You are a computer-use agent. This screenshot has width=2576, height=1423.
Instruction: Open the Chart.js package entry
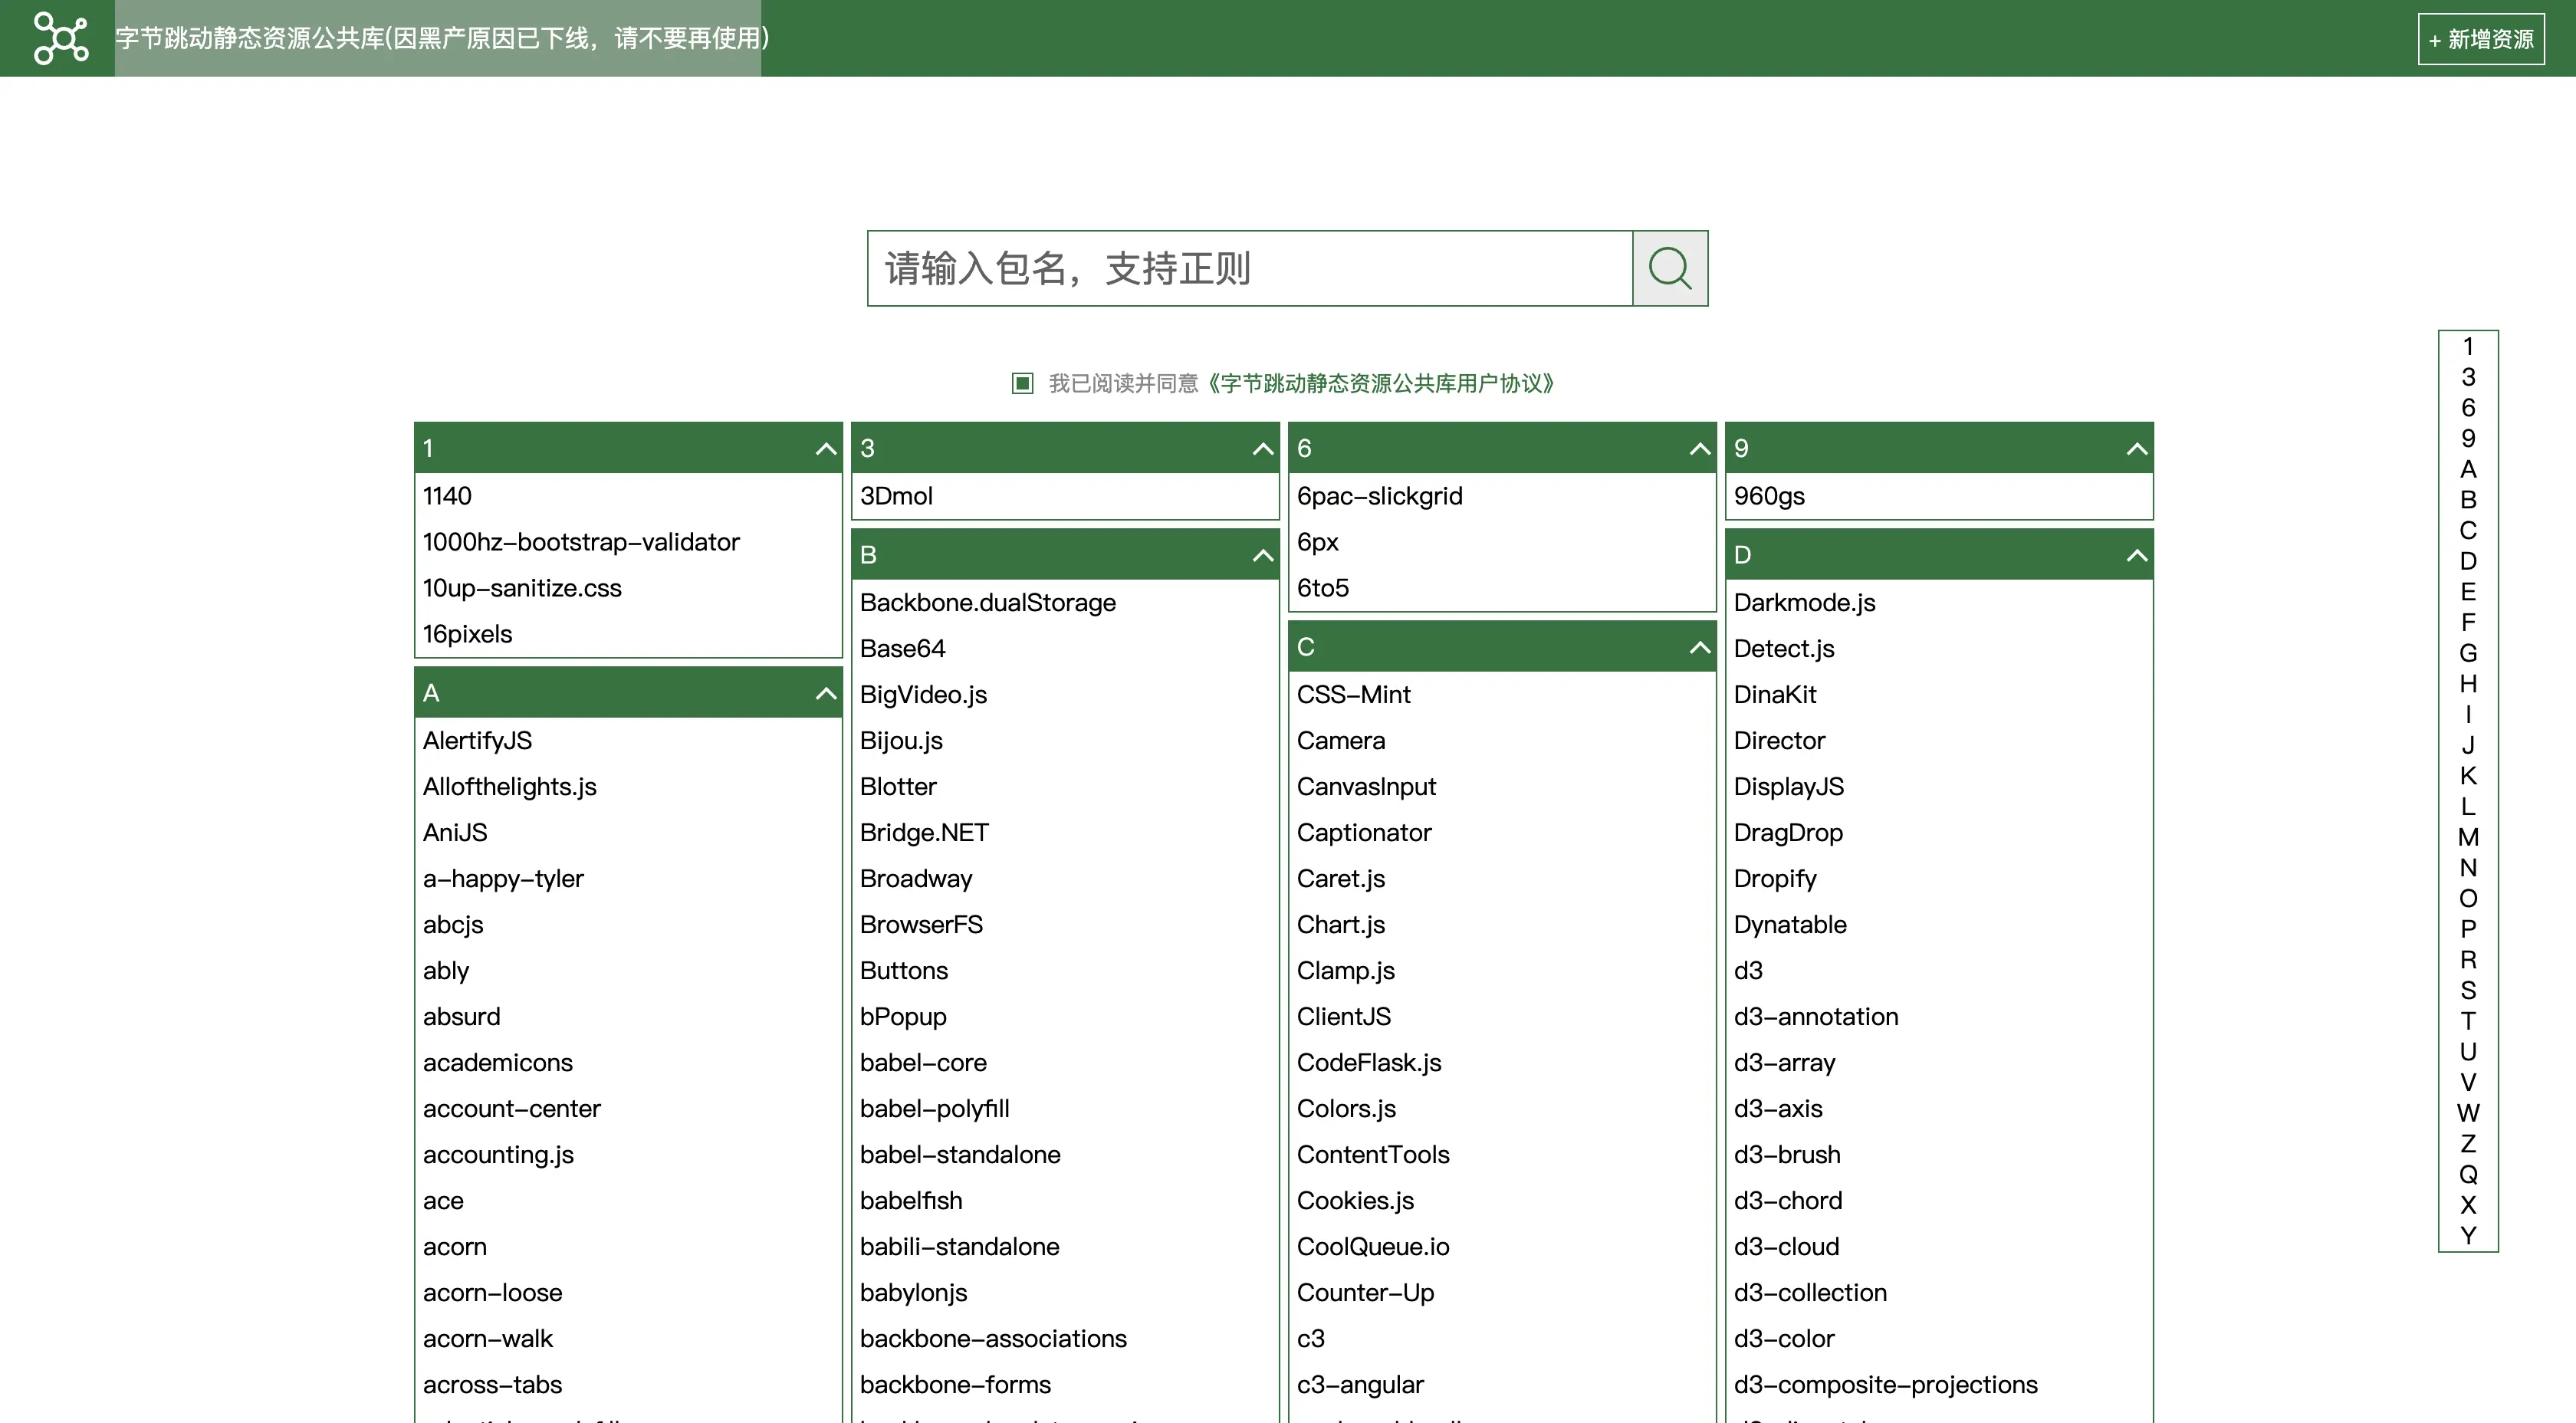point(1340,924)
